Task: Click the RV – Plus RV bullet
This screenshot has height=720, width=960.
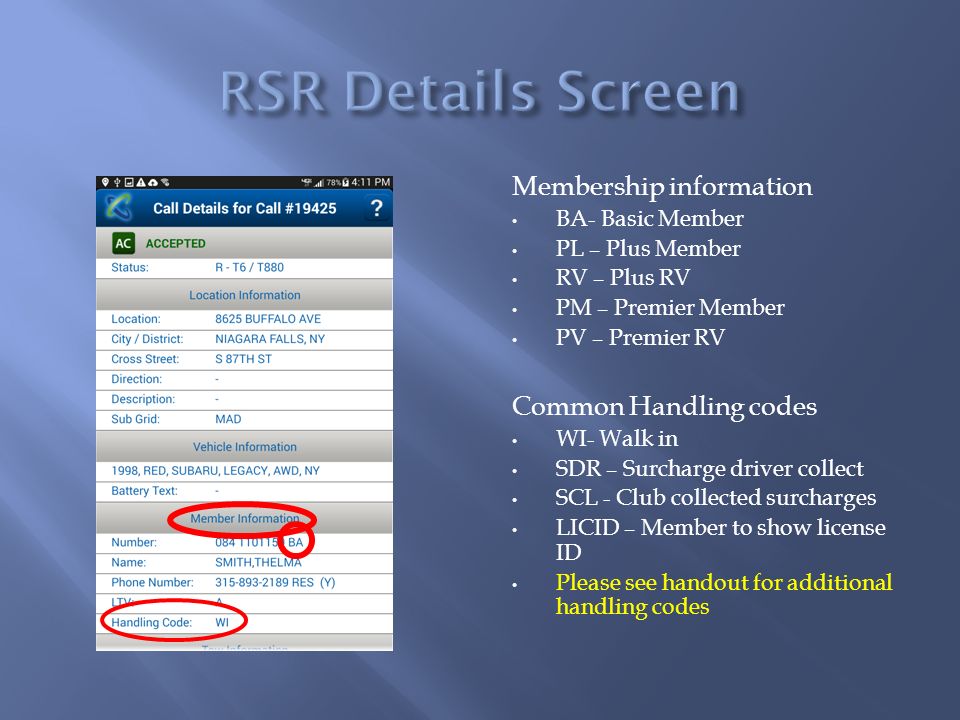Action: click(622, 277)
